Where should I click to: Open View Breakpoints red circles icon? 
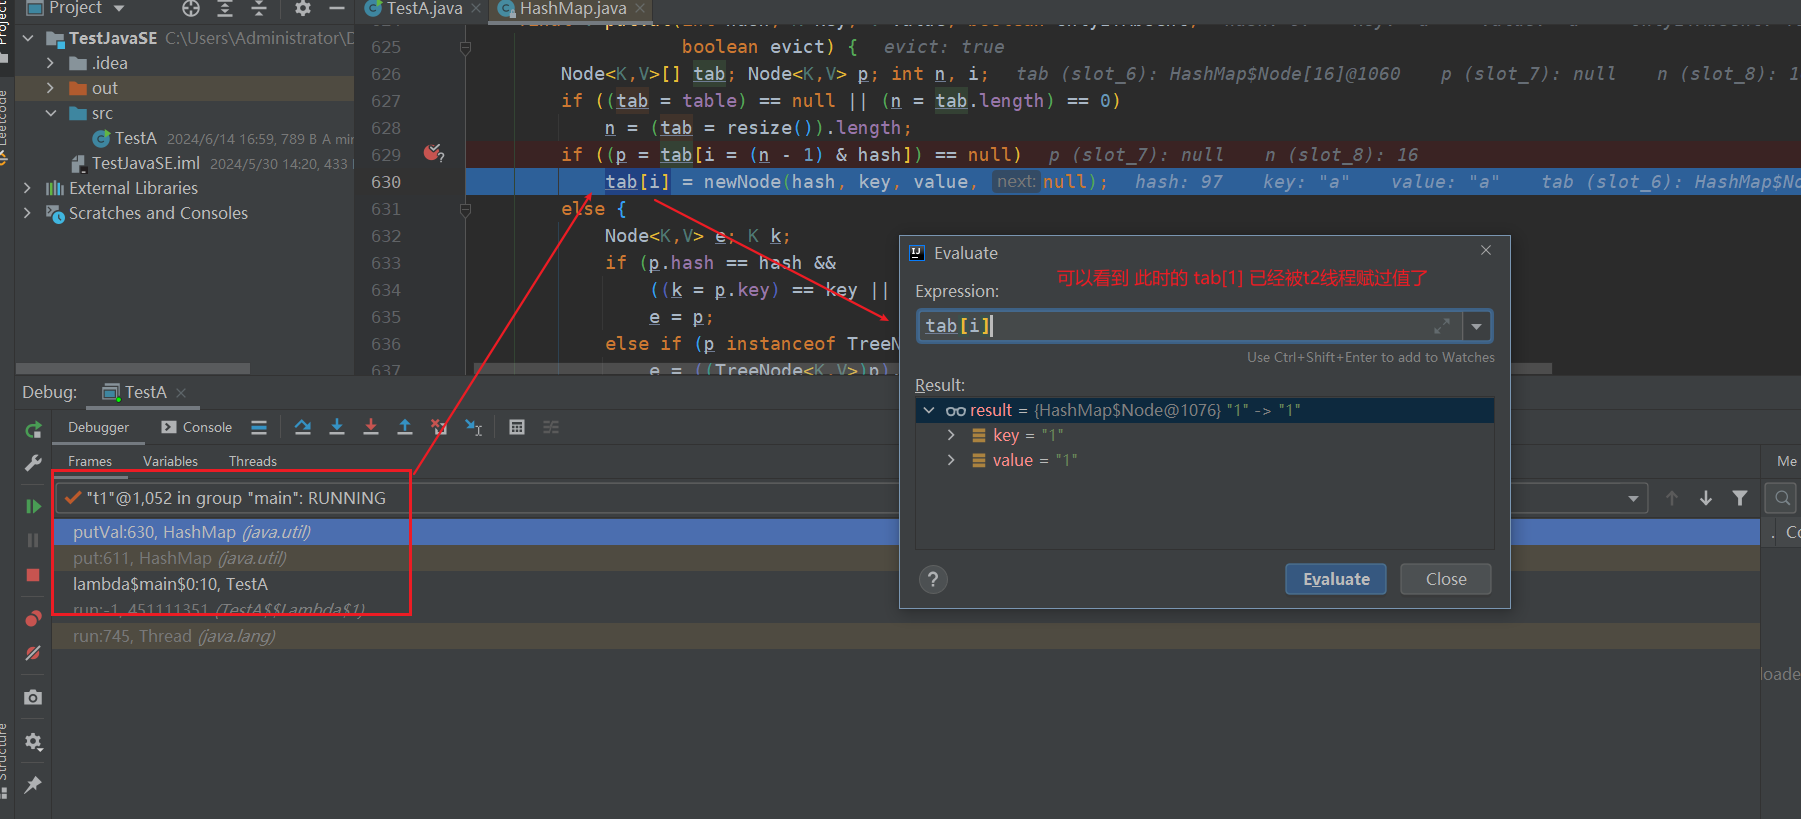pos(33,618)
